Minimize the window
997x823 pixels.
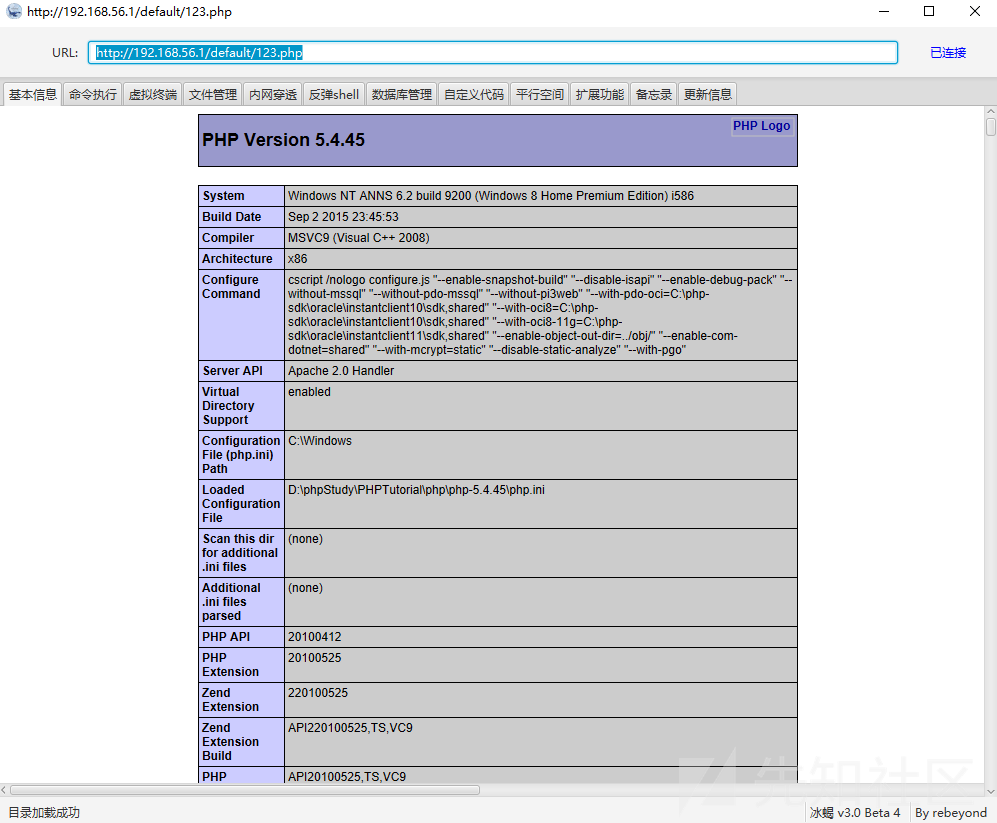pyautogui.click(x=884, y=11)
